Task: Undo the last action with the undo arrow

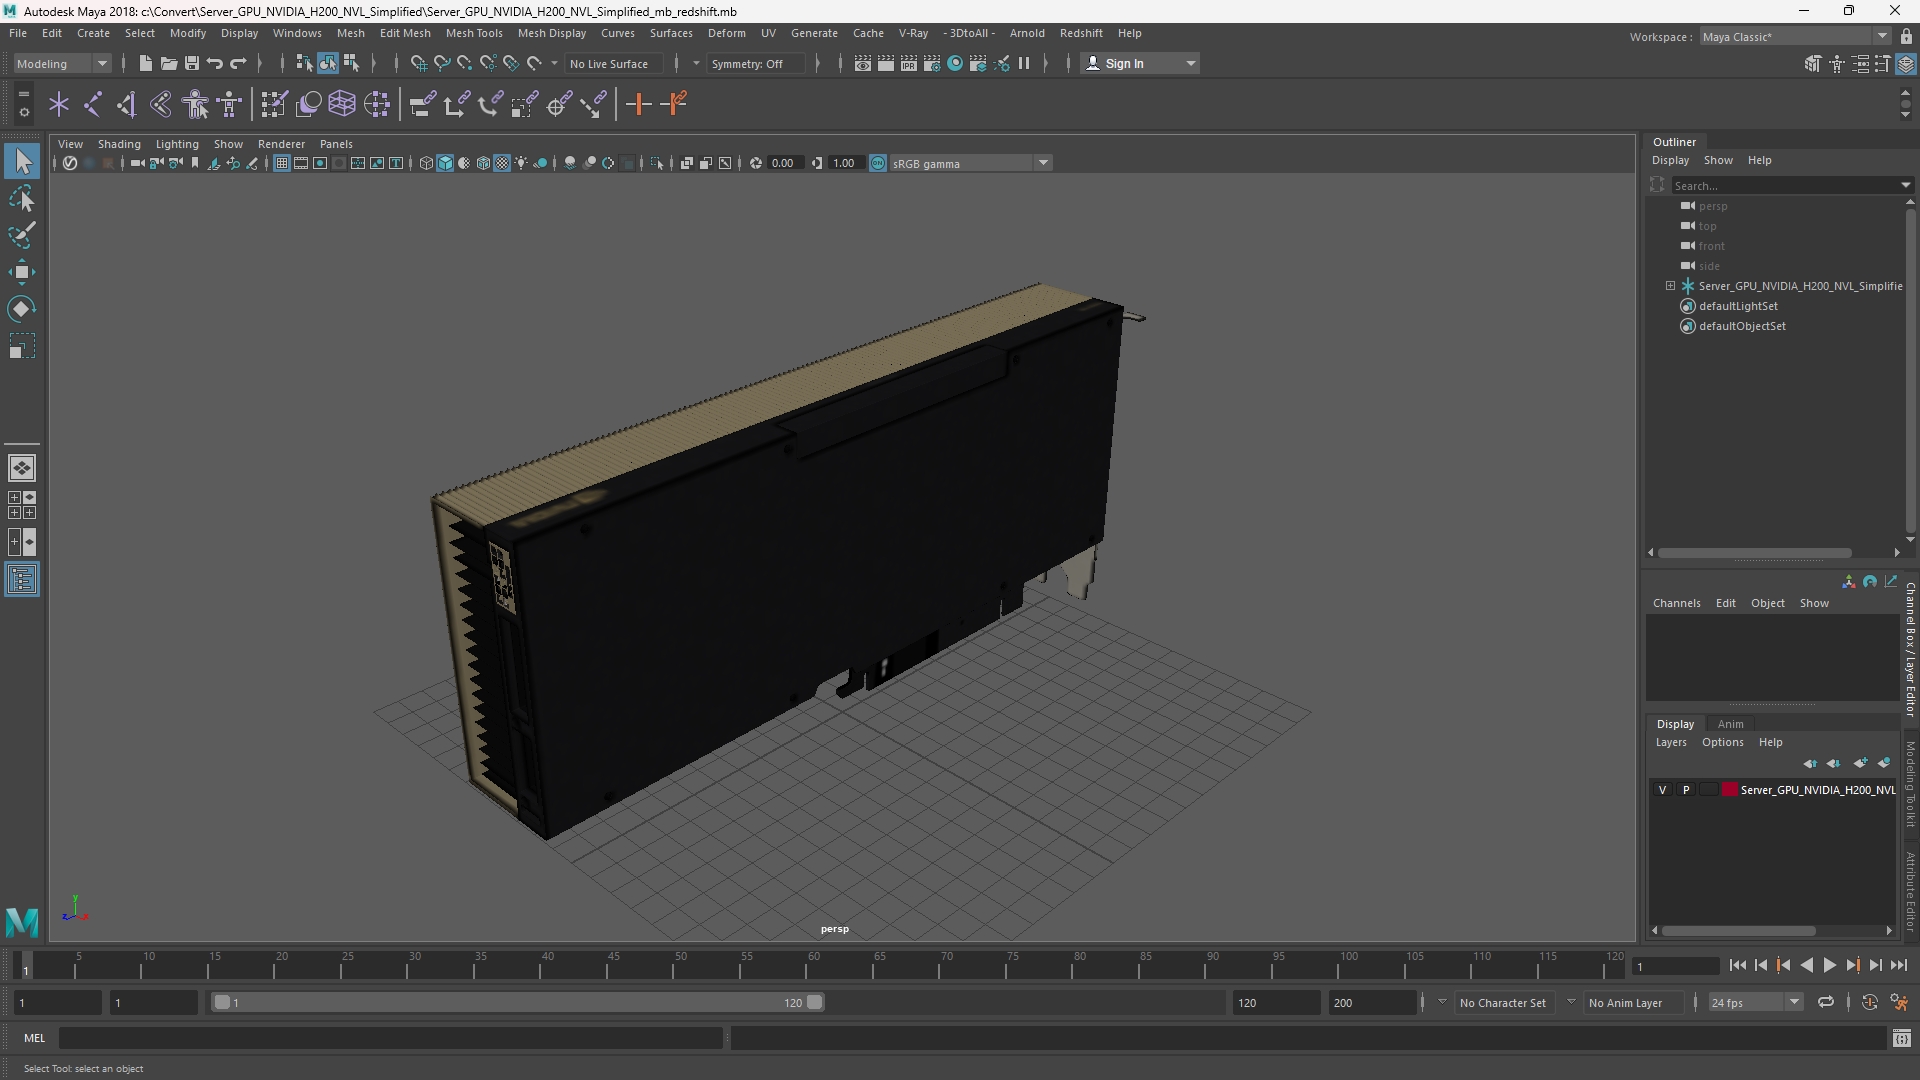Action: [215, 63]
